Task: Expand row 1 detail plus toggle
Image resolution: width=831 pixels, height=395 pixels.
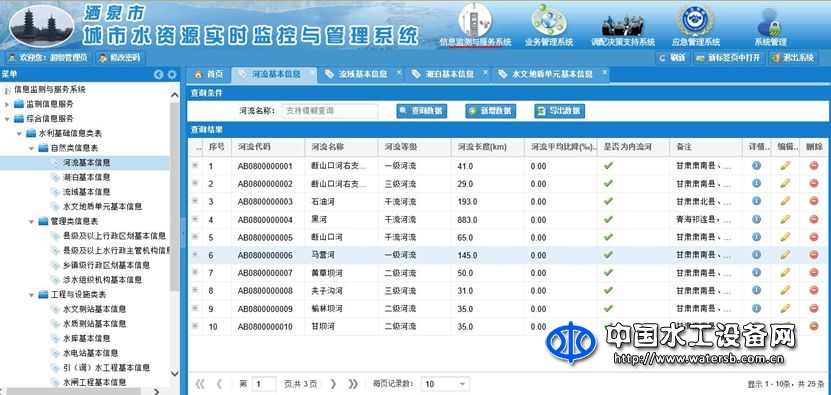Action: pos(195,165)
